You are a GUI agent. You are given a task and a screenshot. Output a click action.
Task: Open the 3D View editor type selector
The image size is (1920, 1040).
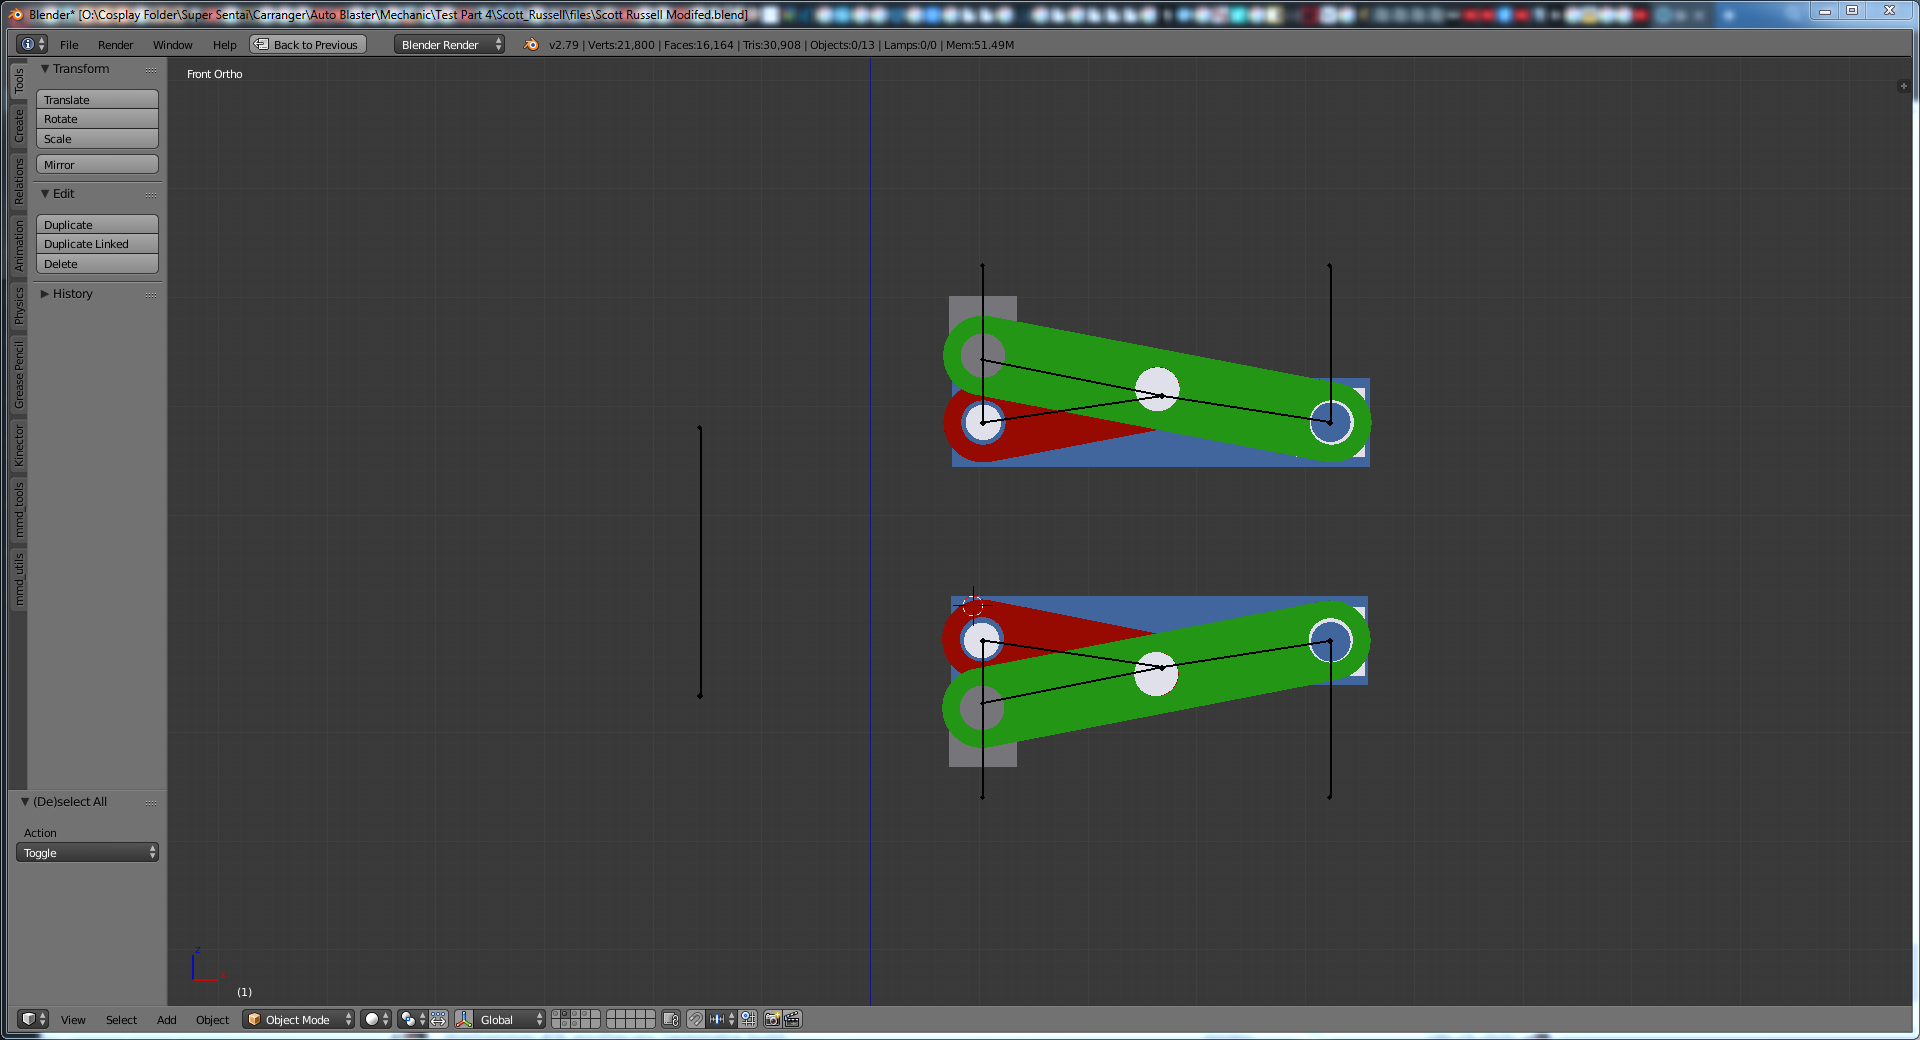point(32,1019)
